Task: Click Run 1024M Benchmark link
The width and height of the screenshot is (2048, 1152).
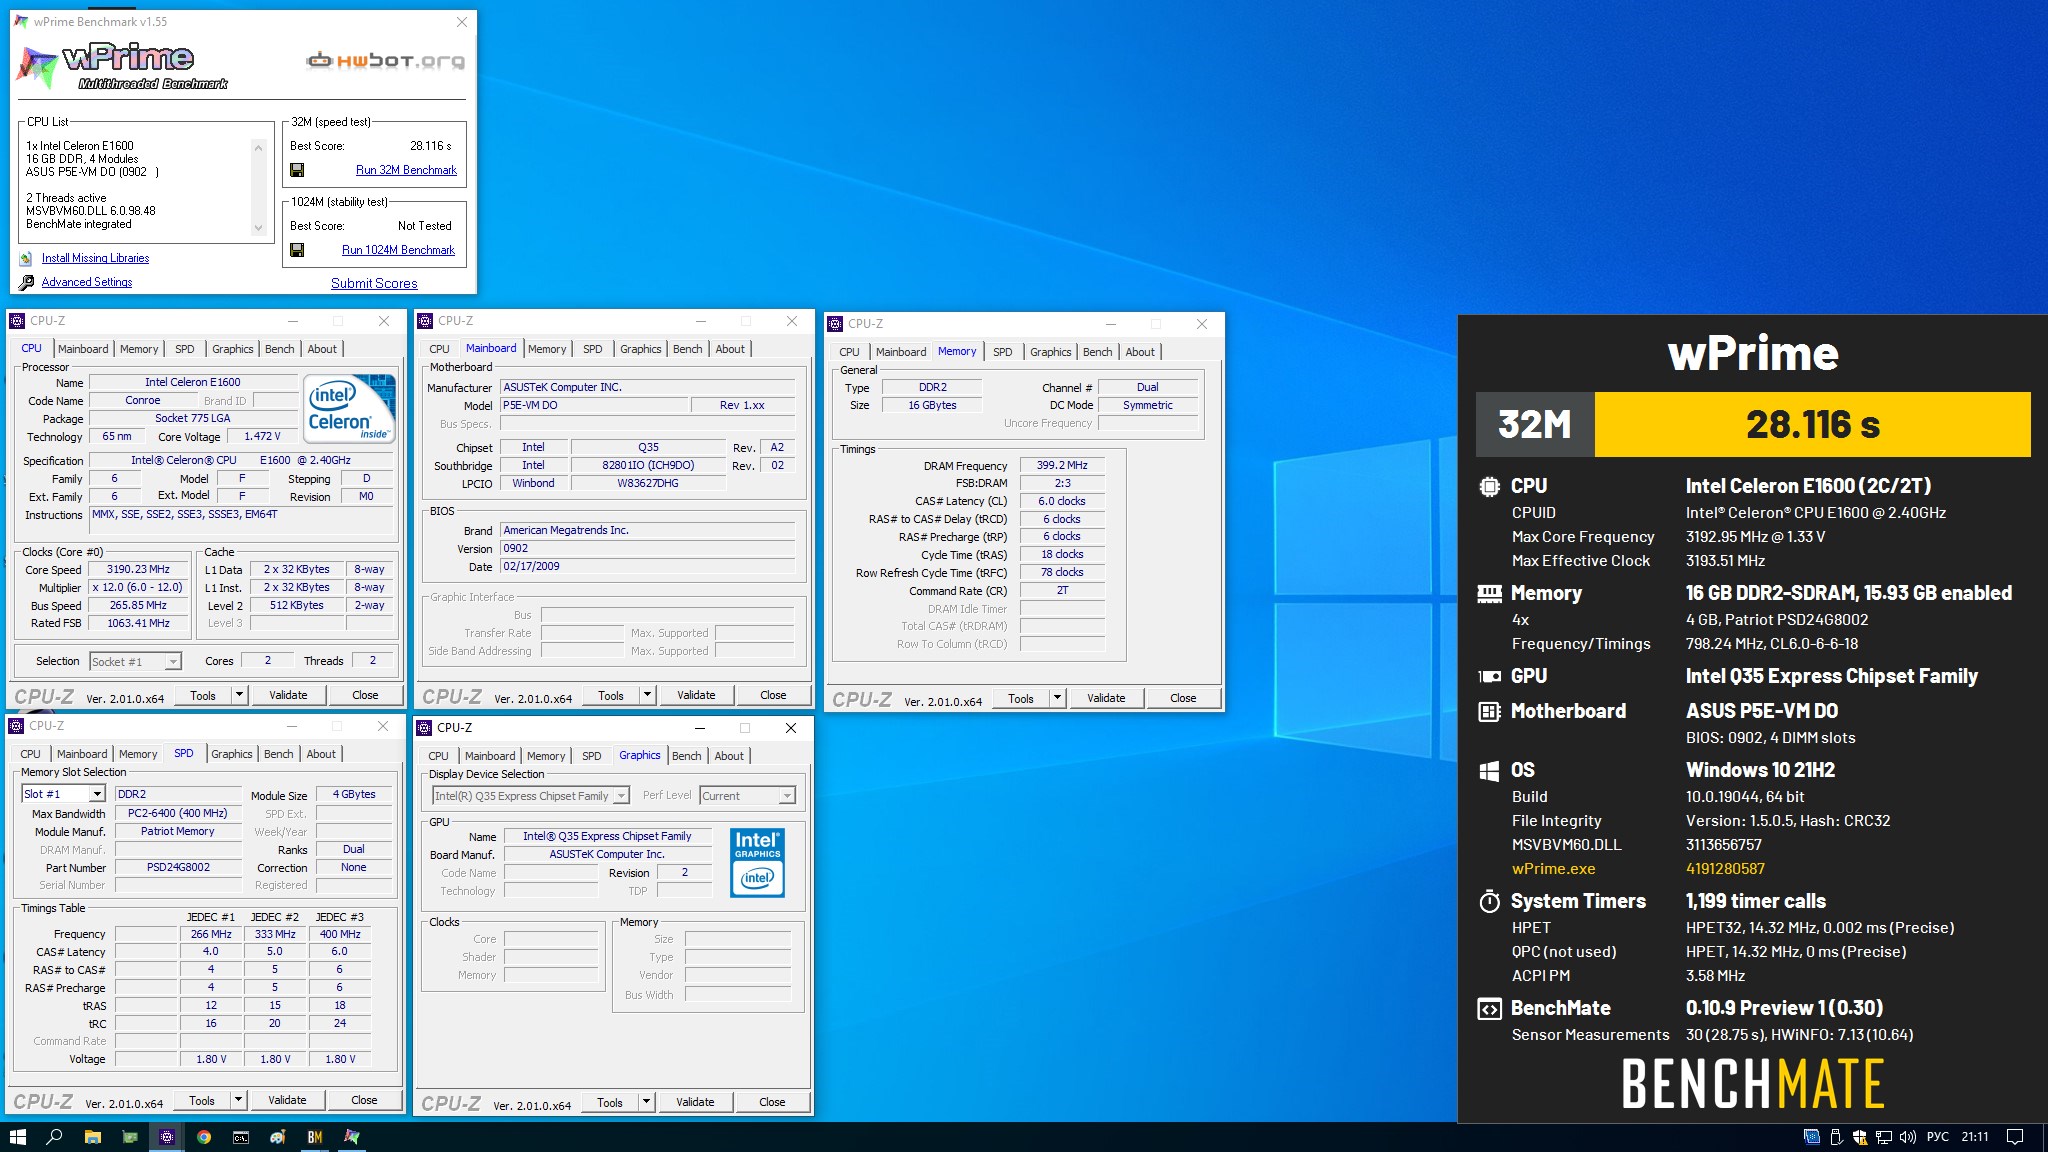Action: (398, 250)
